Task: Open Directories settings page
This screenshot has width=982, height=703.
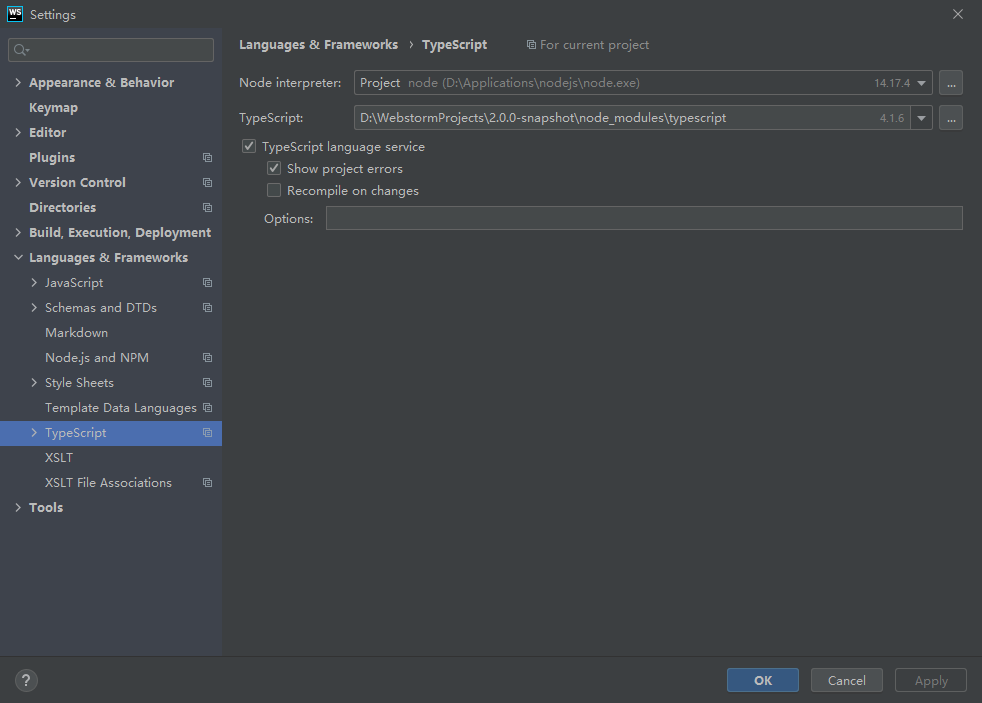Action: click(x=63, y=208)
